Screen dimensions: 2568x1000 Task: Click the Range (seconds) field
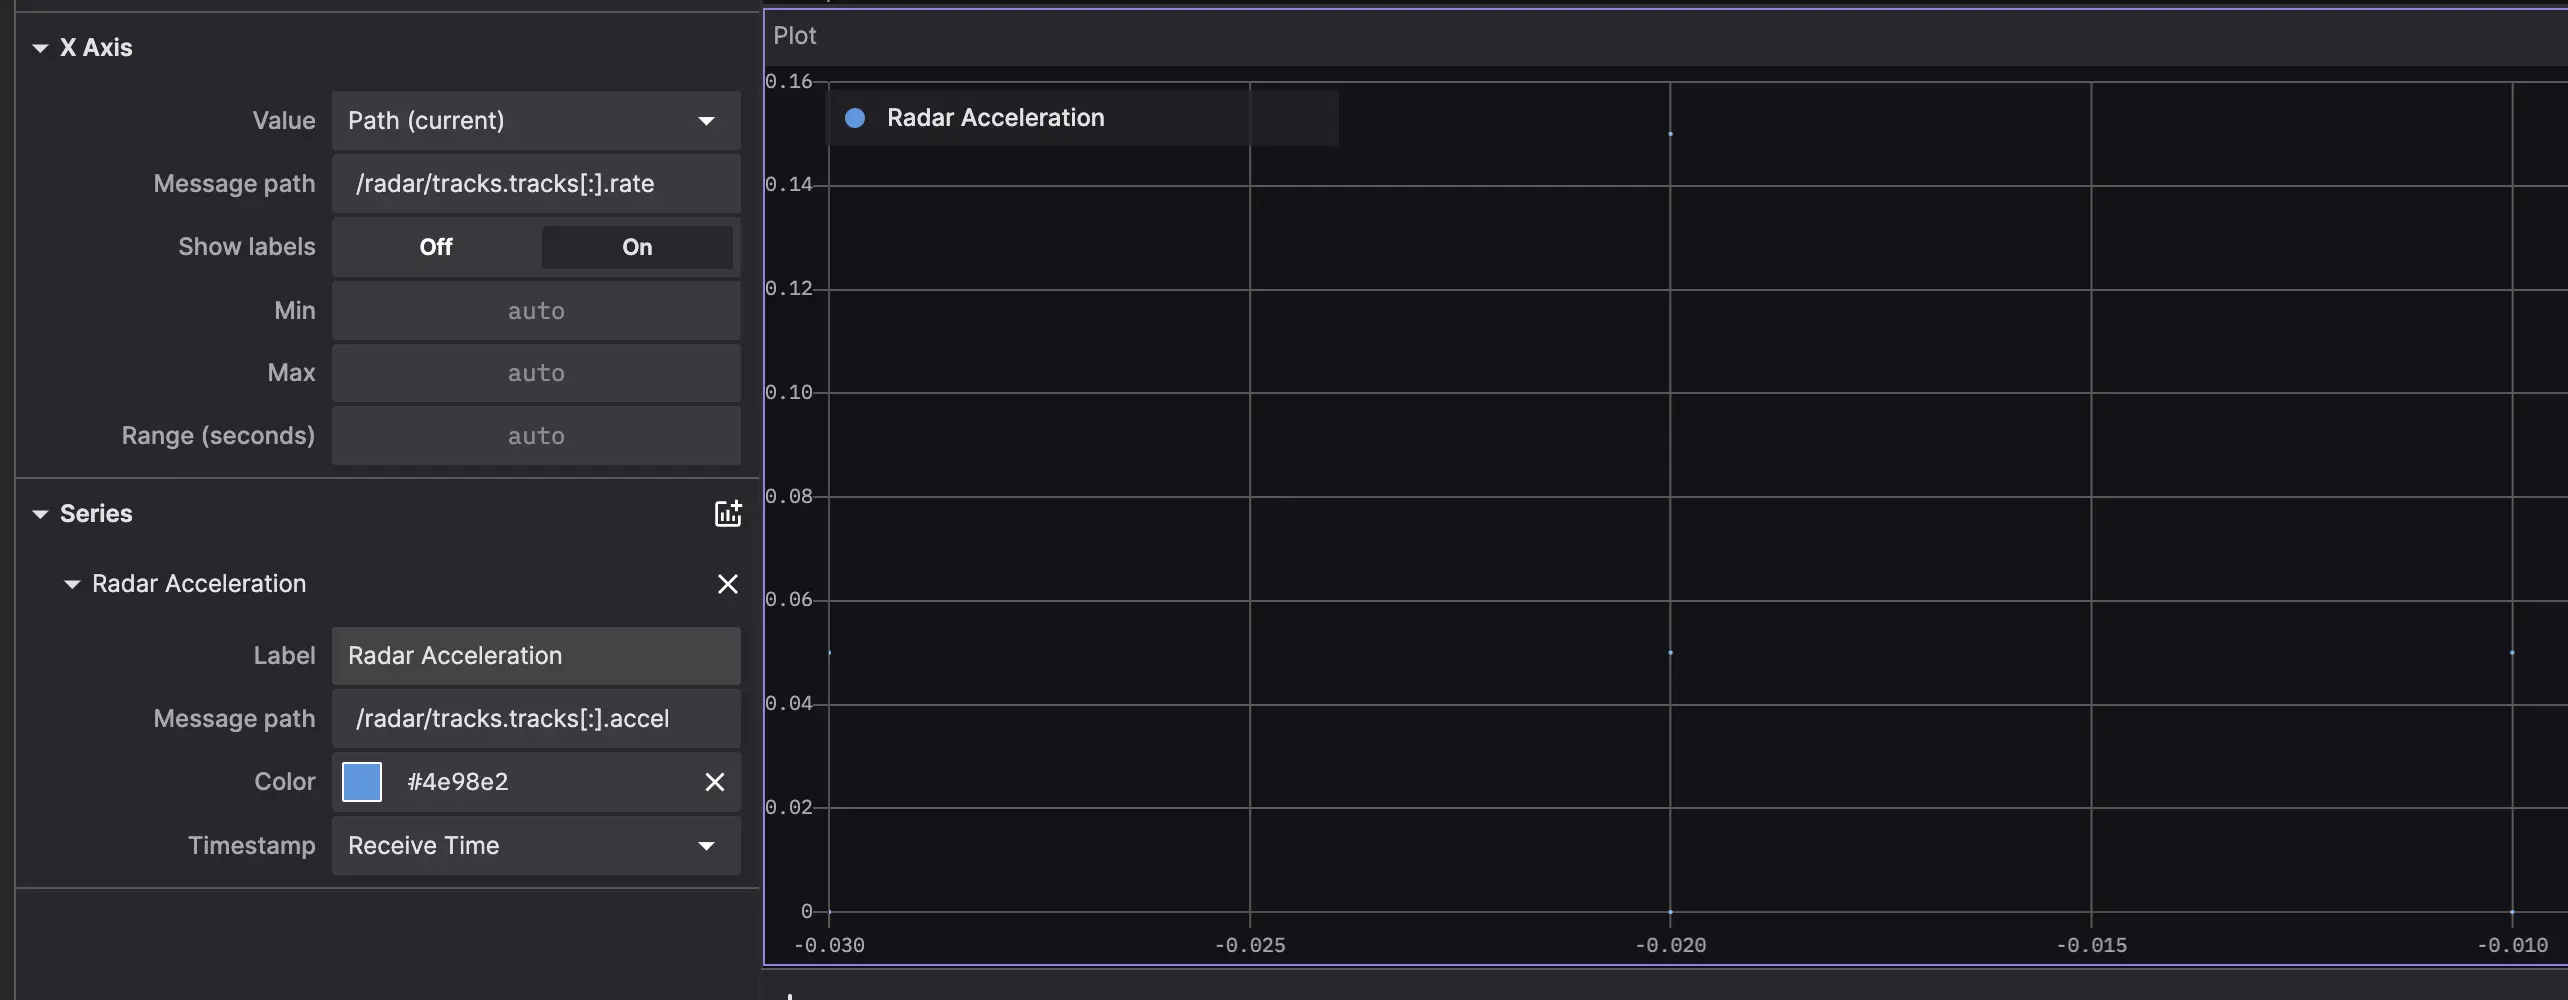(536, 436)
